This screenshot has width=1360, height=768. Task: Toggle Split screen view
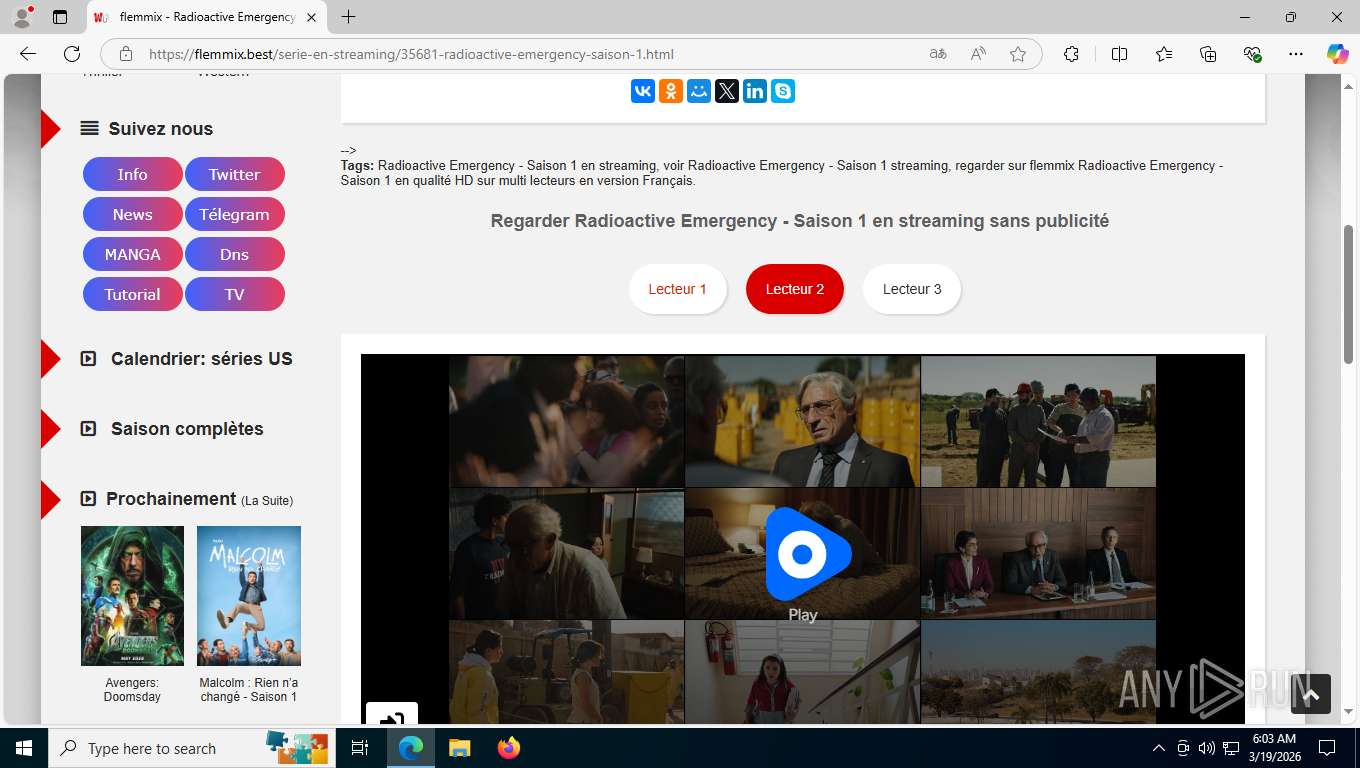pyautogui.click(x=1119, y=54)
